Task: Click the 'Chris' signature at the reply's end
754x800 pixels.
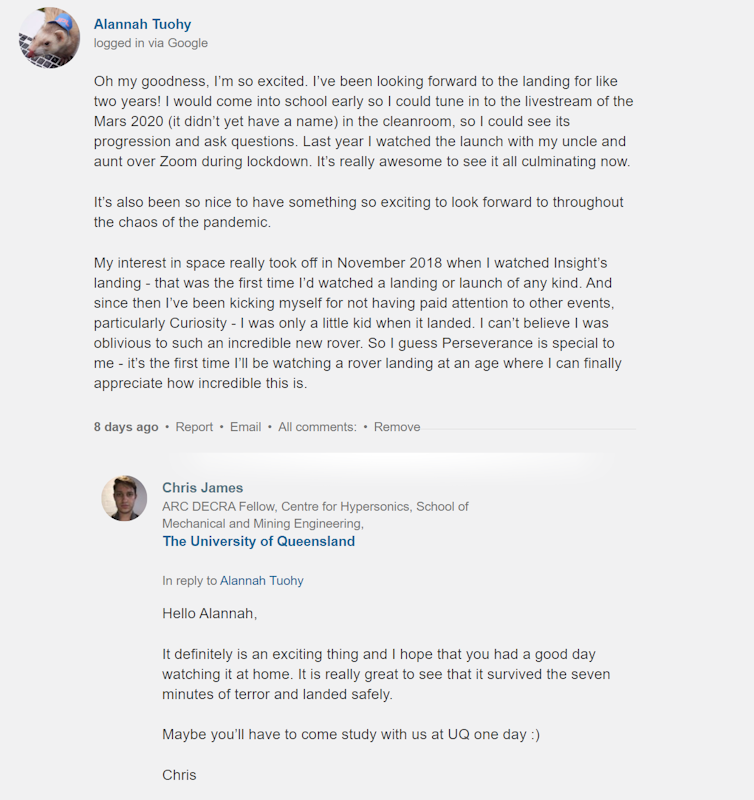Action: click(x=179, y=775)
